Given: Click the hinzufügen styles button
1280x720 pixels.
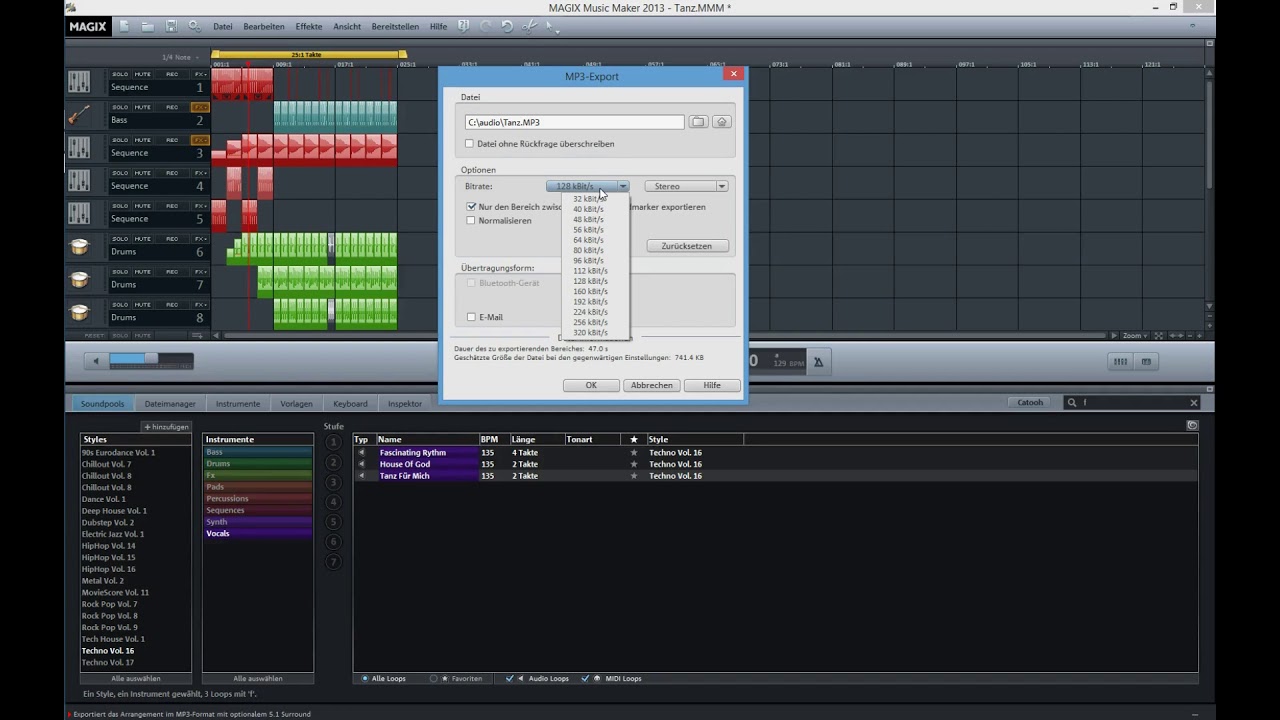Looking at the screenshot, I should [166, 427].
